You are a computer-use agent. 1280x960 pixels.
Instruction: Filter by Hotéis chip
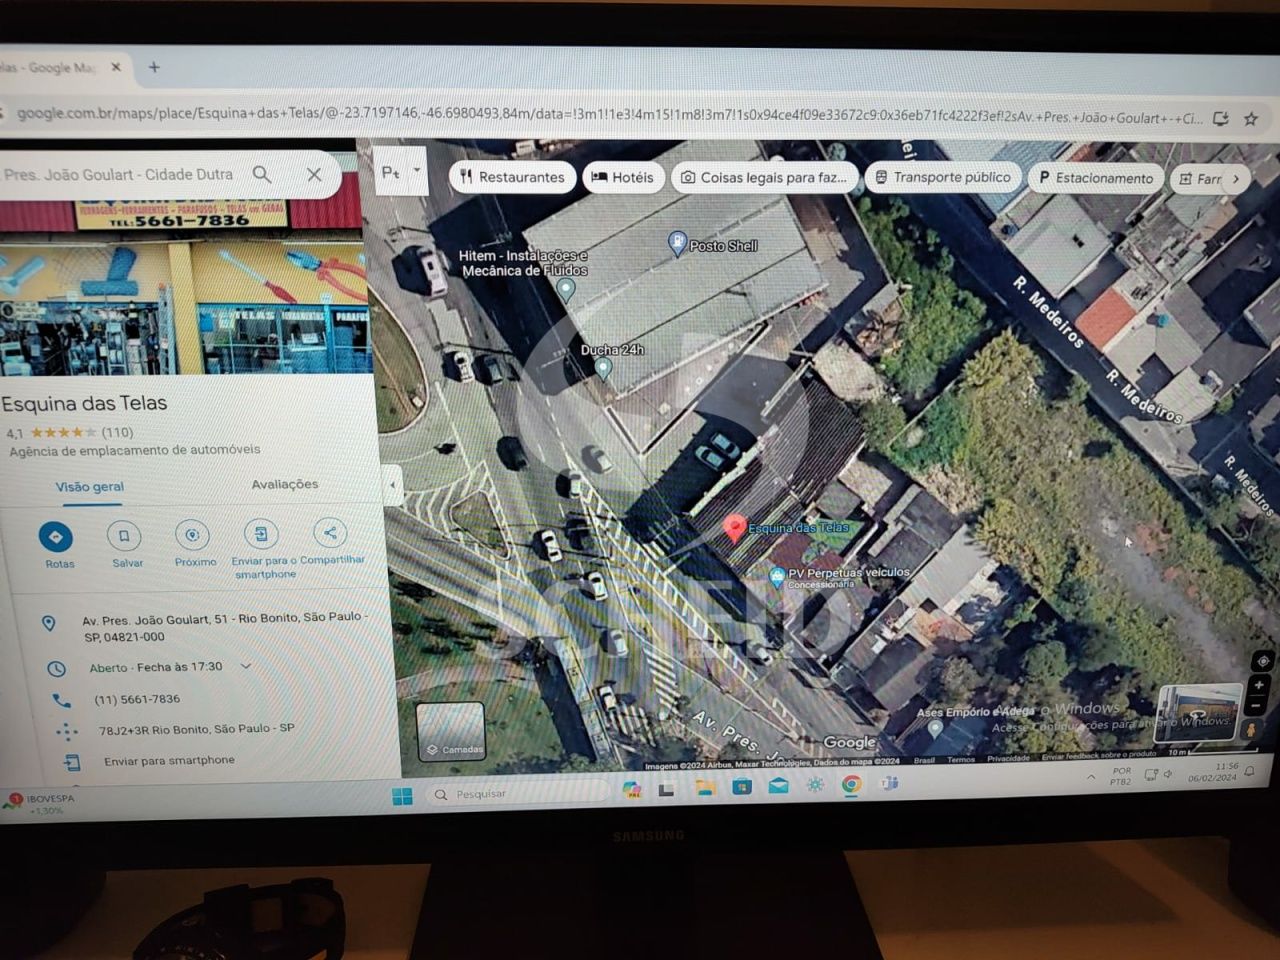click(622, 177)
